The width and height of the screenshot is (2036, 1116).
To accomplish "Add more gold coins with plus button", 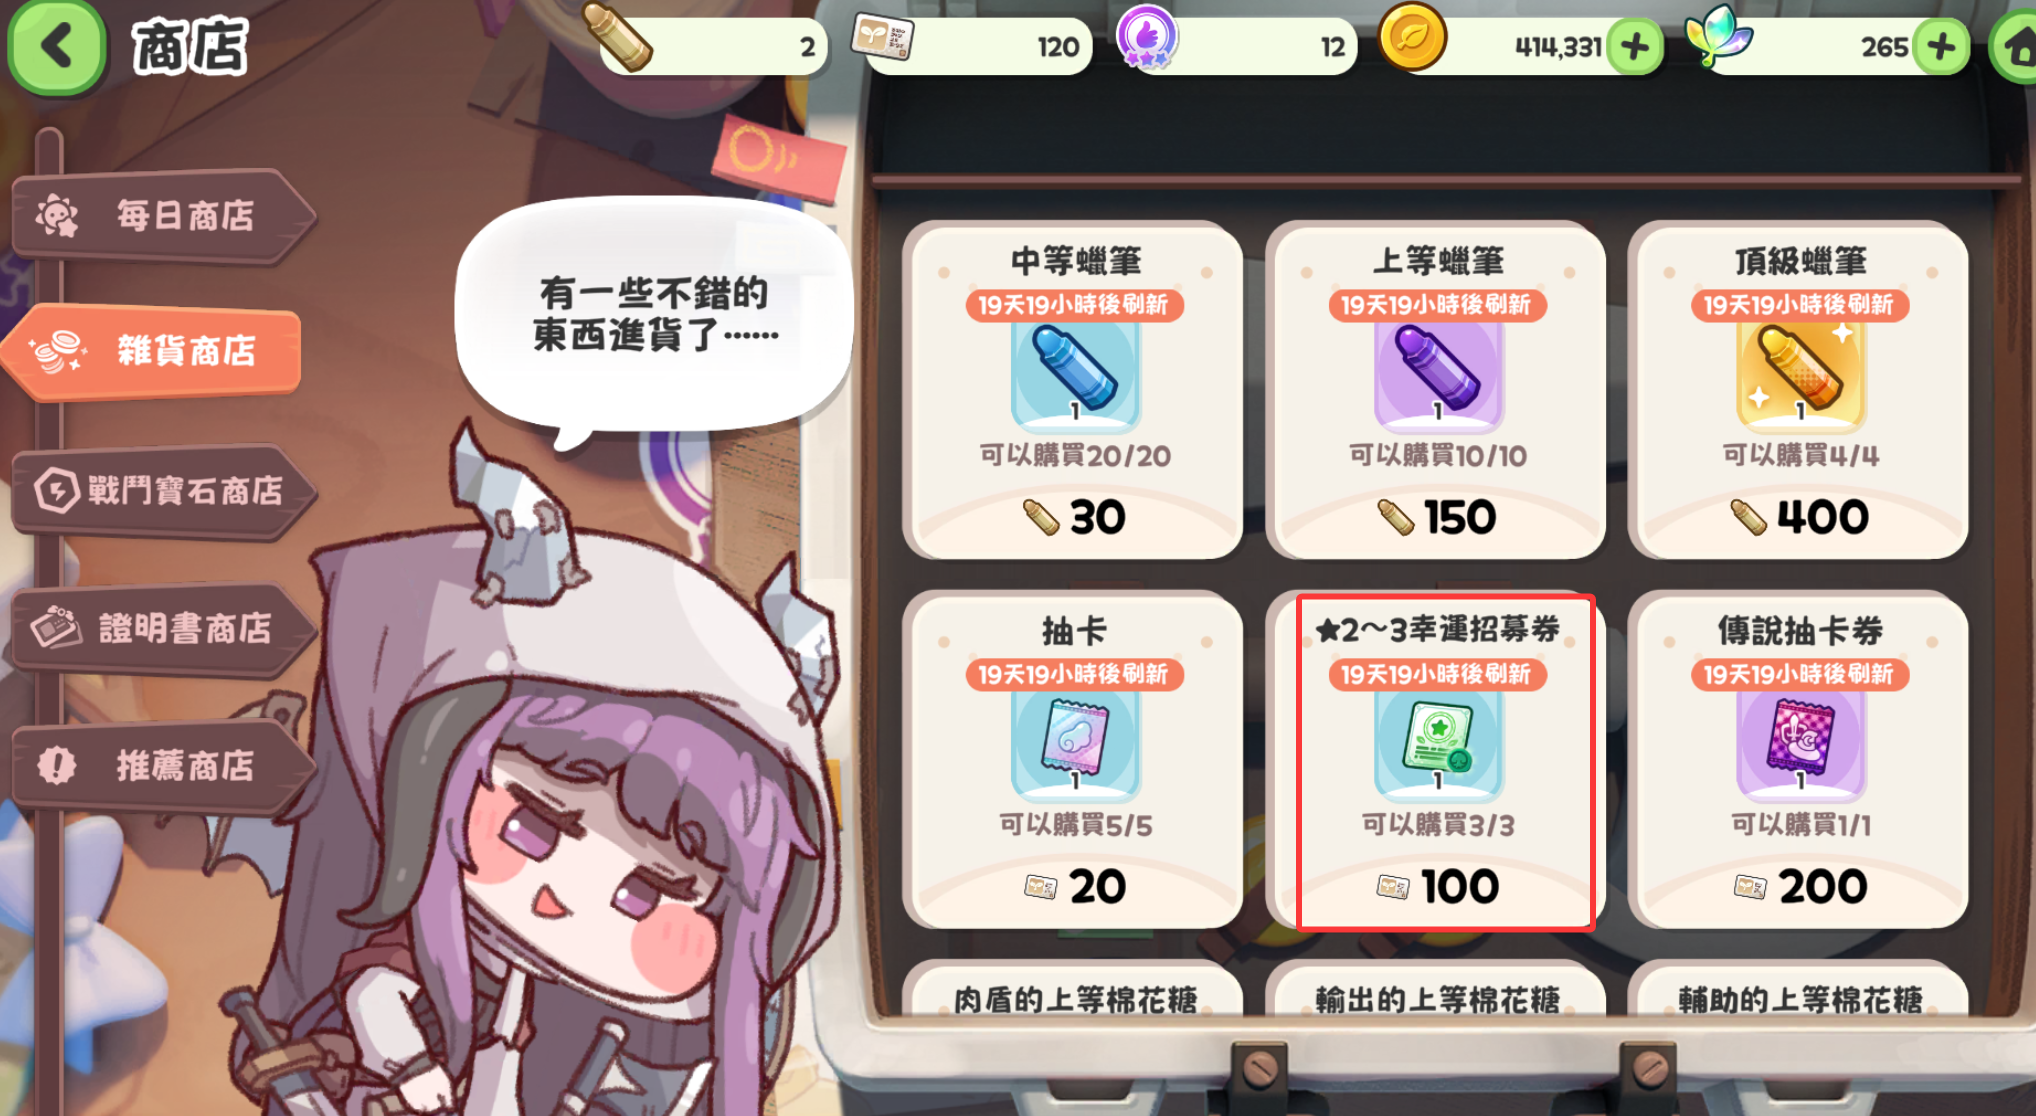I will pyautogui.click(x=1635, y=47).
